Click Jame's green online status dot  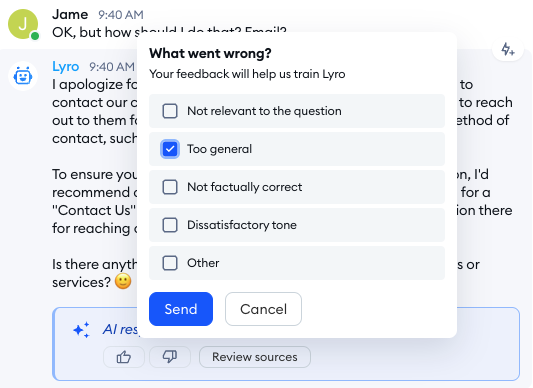(x=35, y=36)
